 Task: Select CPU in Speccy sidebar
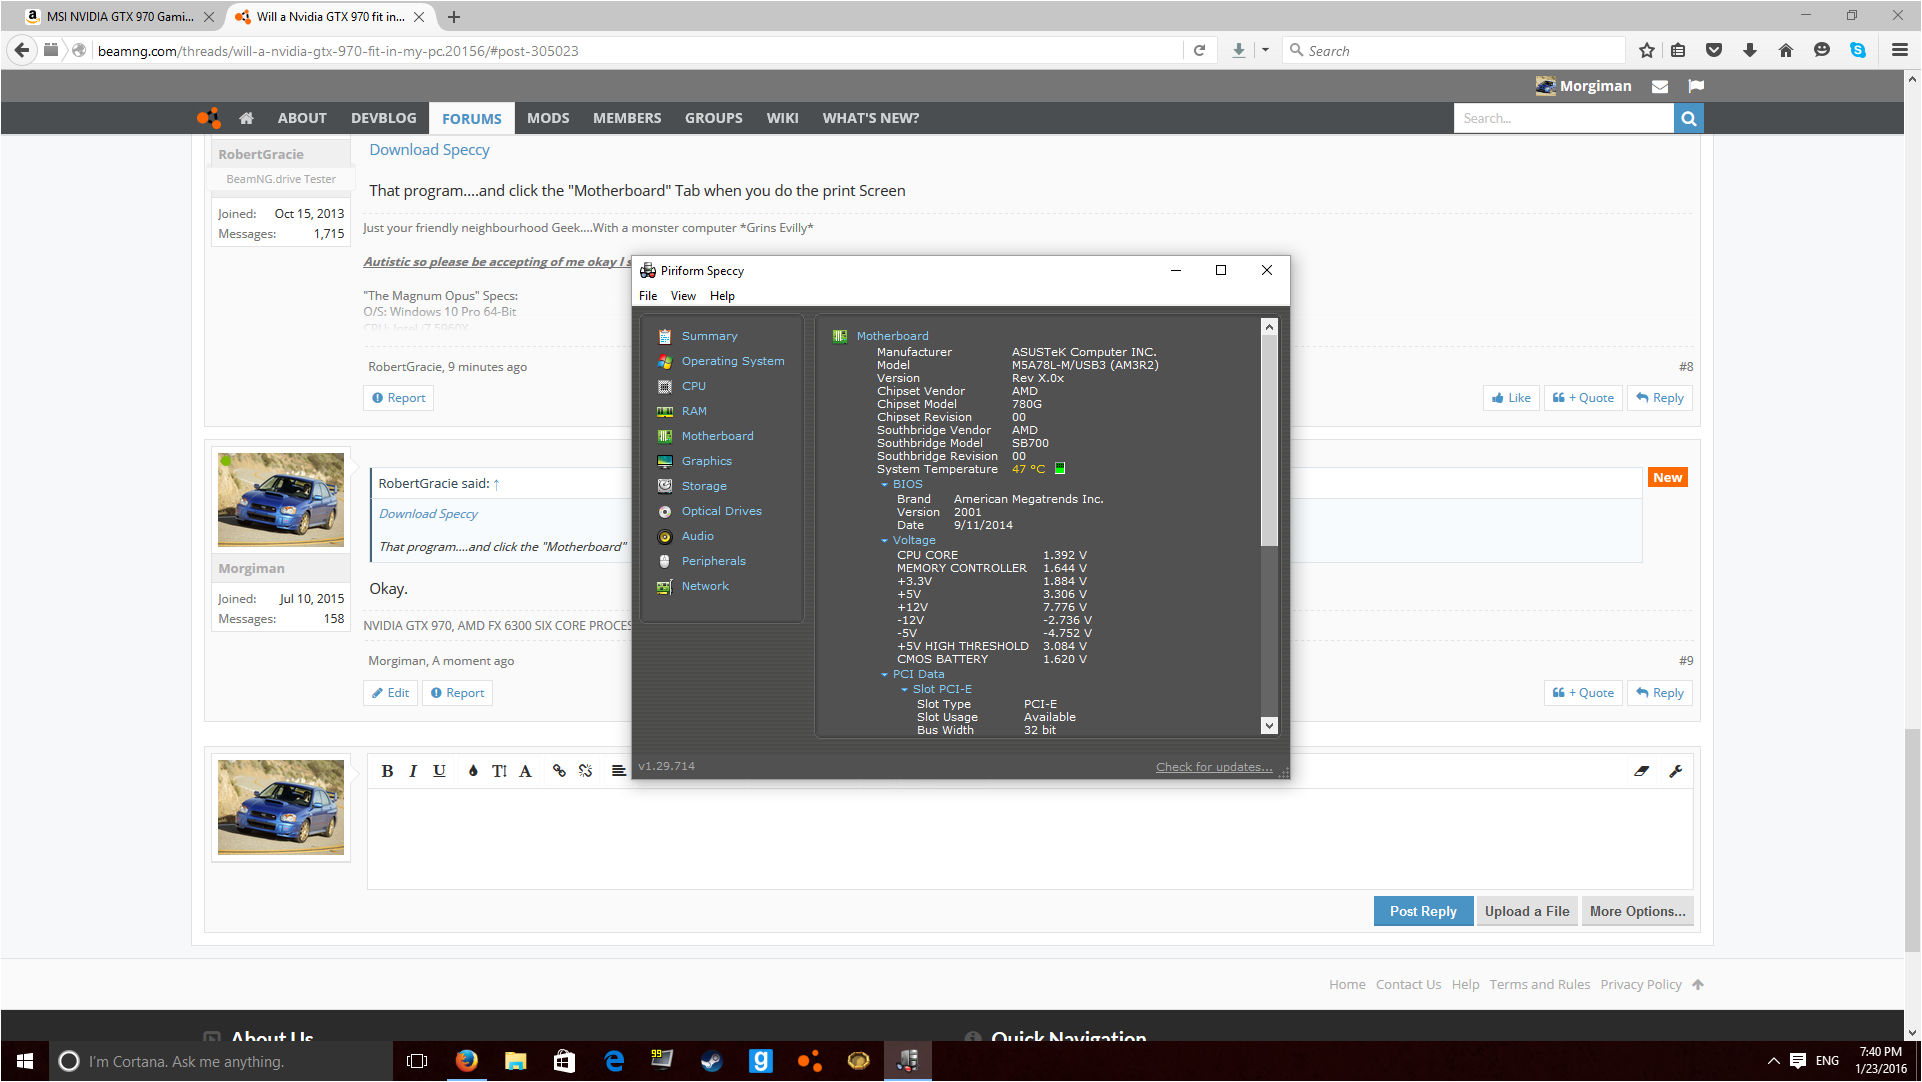pyautogui.click(x=693, y=386)
